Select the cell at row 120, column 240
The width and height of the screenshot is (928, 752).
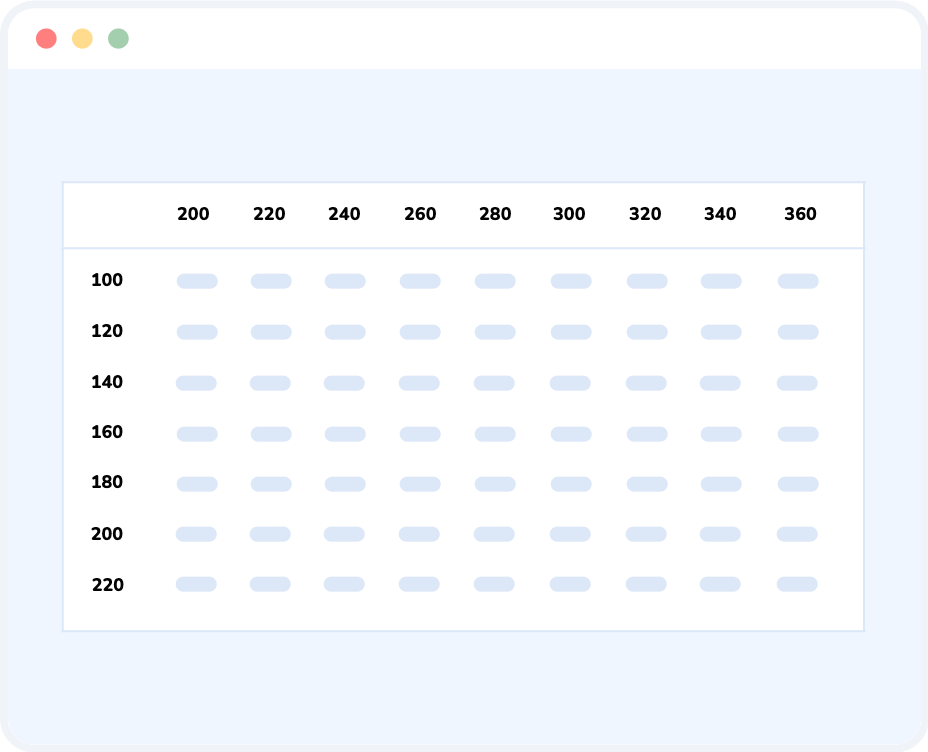pyautogui.click(x=345, y=332)
